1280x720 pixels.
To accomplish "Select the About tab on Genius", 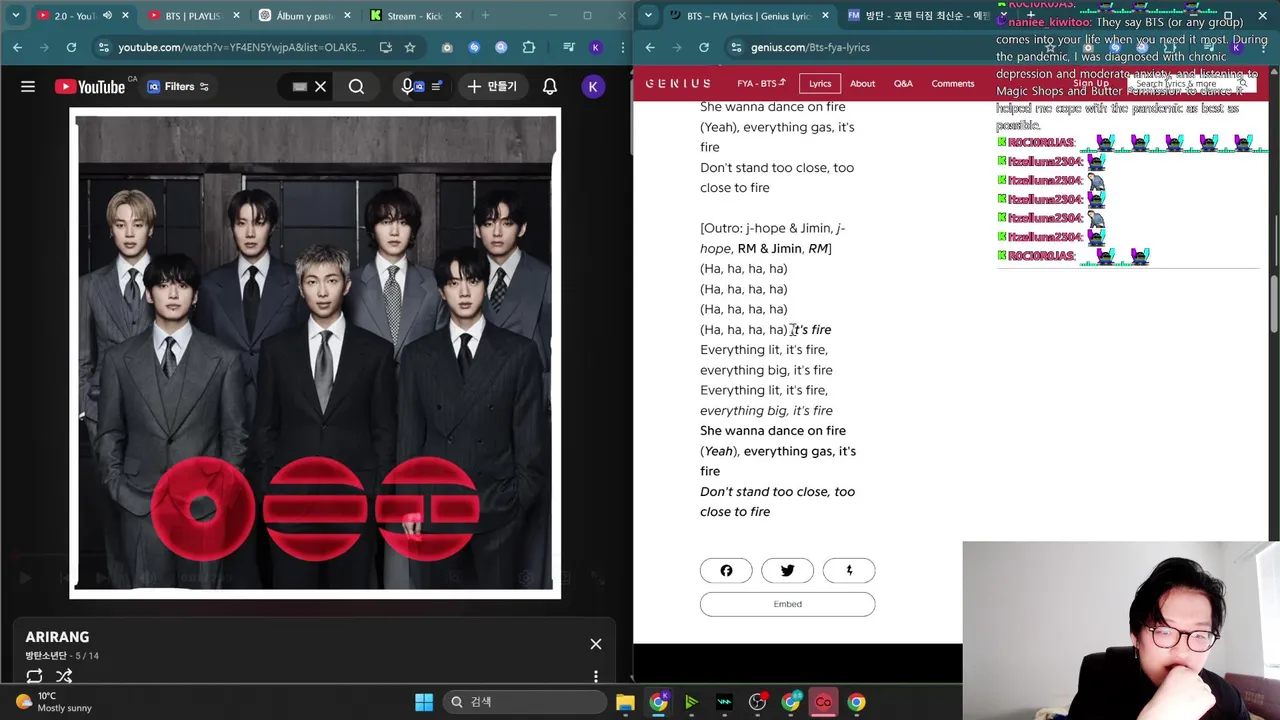I will click(x=863, y=84).
